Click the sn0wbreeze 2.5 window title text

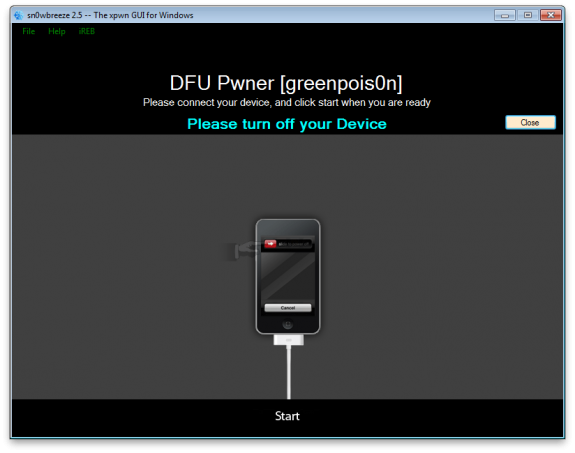click(110, 15)
